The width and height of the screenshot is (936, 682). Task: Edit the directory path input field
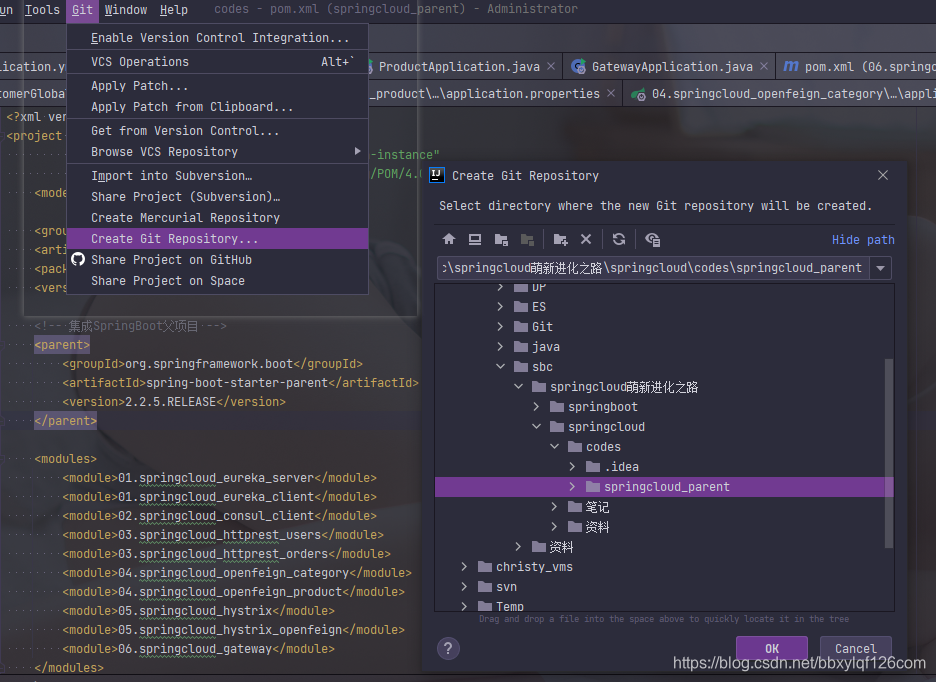click(x=654, y=268)
